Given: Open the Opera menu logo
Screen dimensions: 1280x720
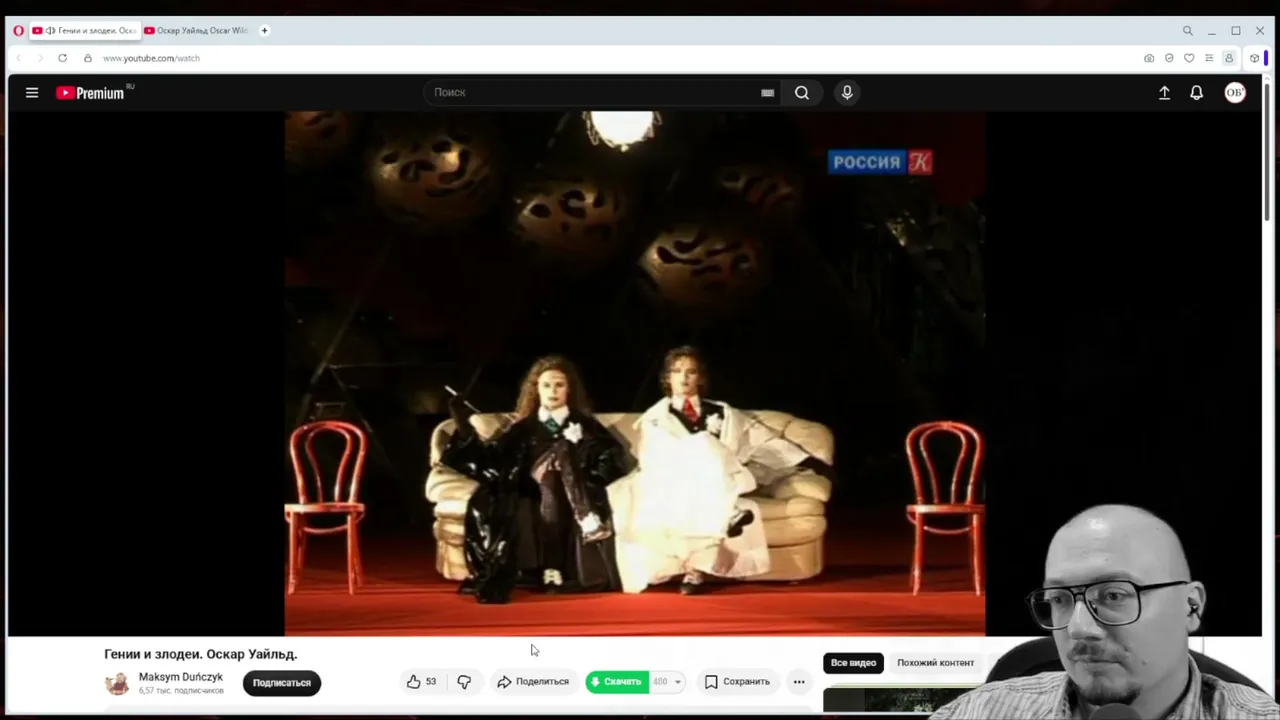Looking at the screenshot, I should (x=18, y=31).
